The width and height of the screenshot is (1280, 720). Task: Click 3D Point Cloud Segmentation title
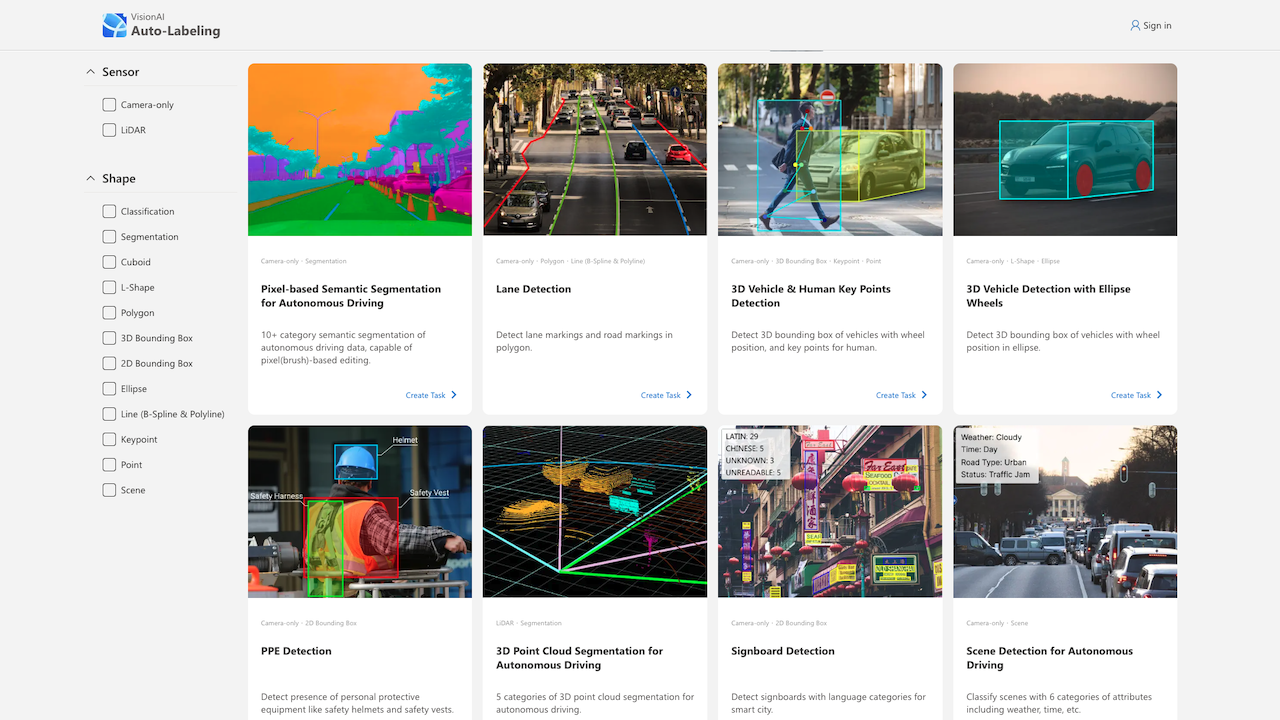pyautogui.click(x=579, y=658)
